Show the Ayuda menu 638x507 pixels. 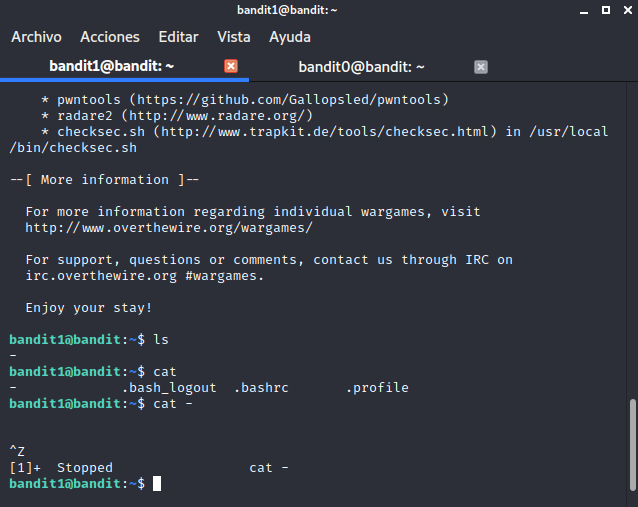pyautogui.click(x=290, y=37)
